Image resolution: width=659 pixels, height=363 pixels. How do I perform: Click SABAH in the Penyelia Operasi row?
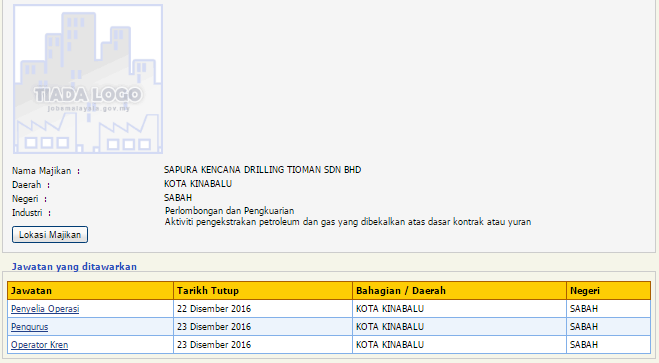pos(584,309)
